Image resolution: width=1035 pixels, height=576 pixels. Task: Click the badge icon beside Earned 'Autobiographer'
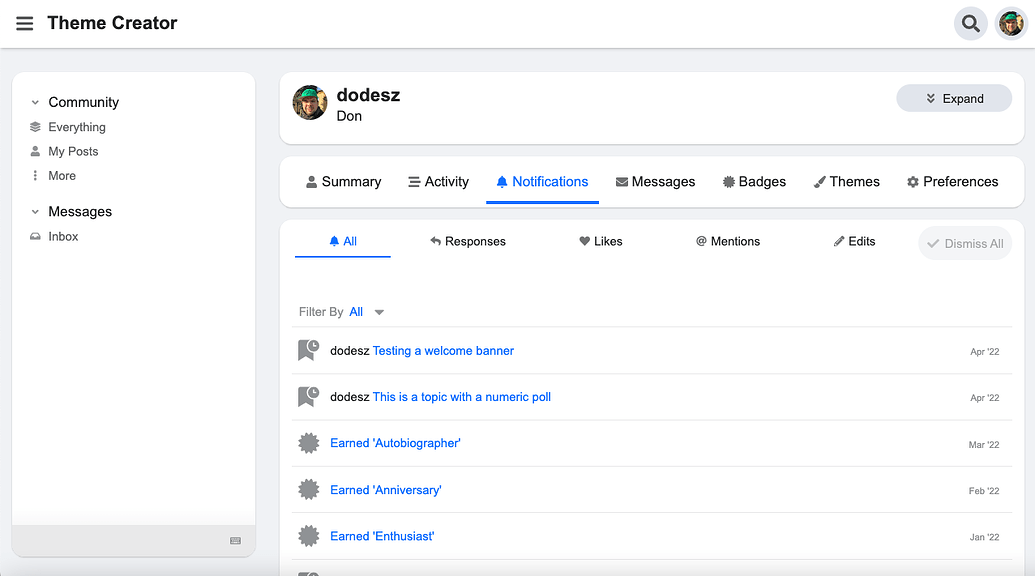coord(309,443)
